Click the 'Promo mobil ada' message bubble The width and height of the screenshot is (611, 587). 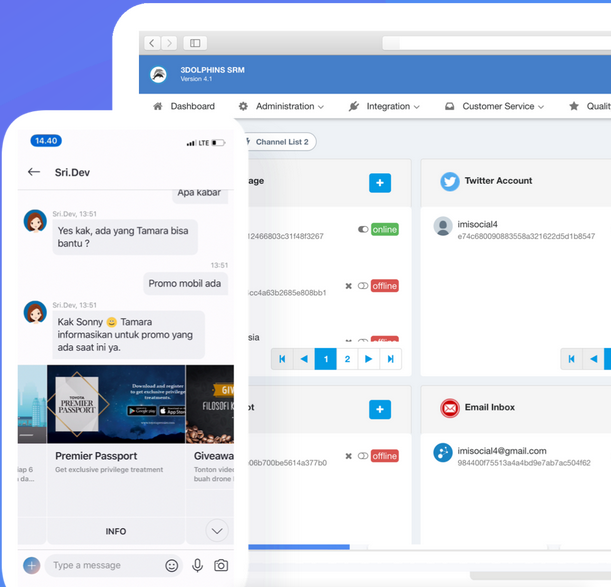tap(185, 283)
